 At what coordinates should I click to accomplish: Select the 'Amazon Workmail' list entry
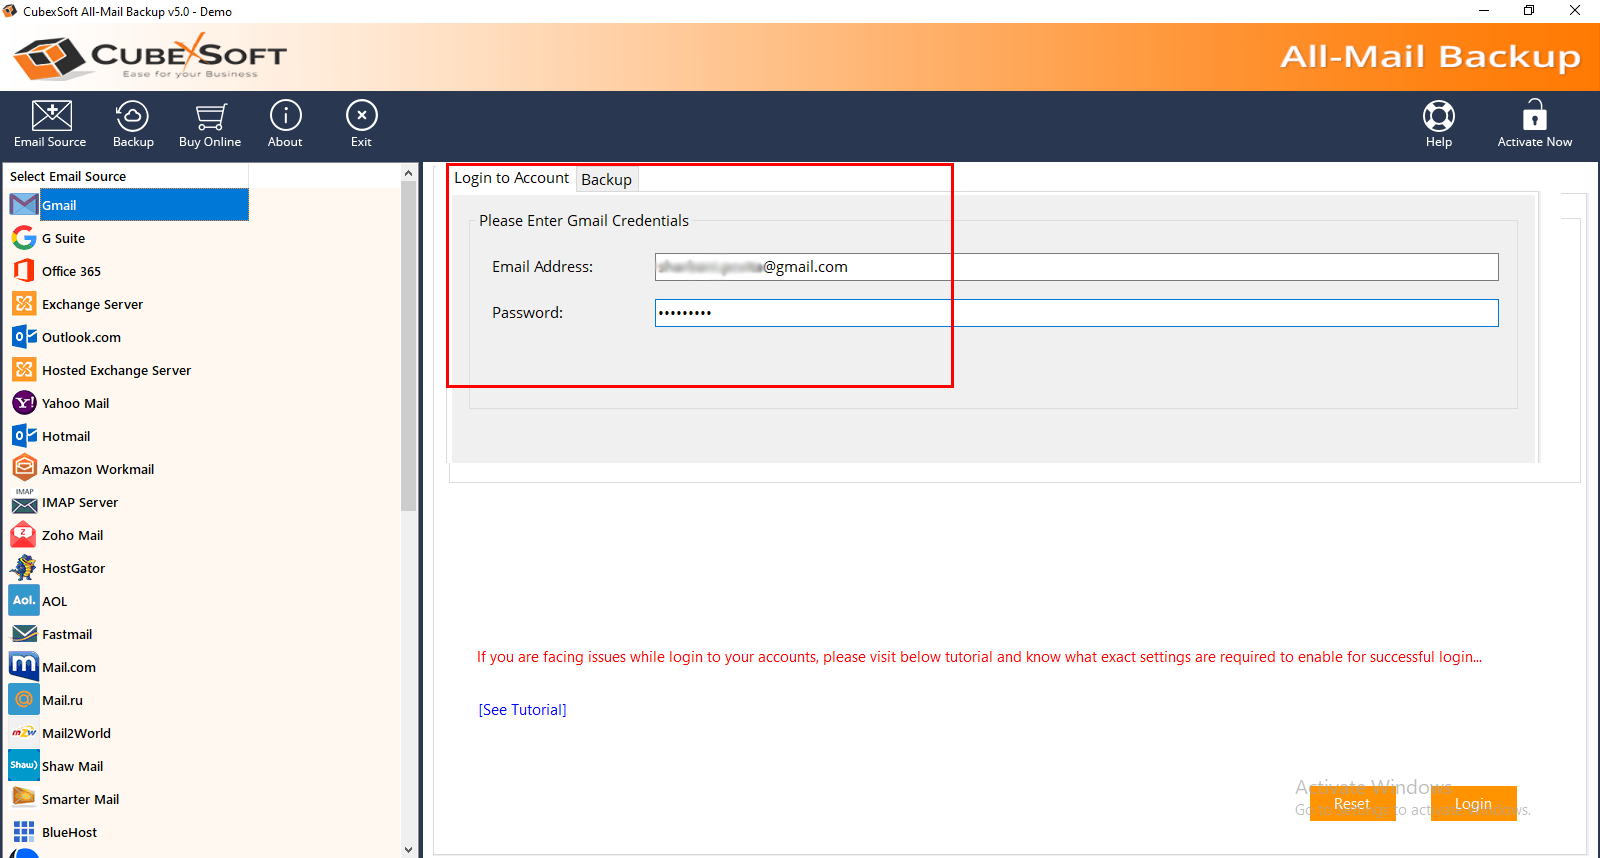pyautogui.click(x=98, y=469)
